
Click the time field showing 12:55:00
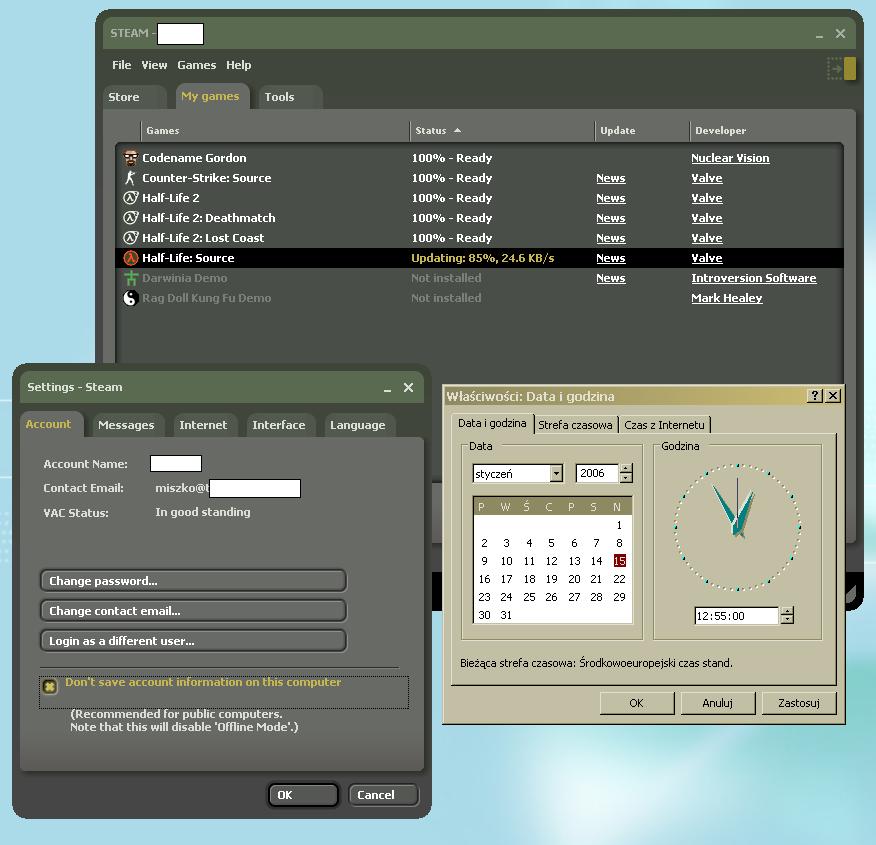click(x=737, y=616)
